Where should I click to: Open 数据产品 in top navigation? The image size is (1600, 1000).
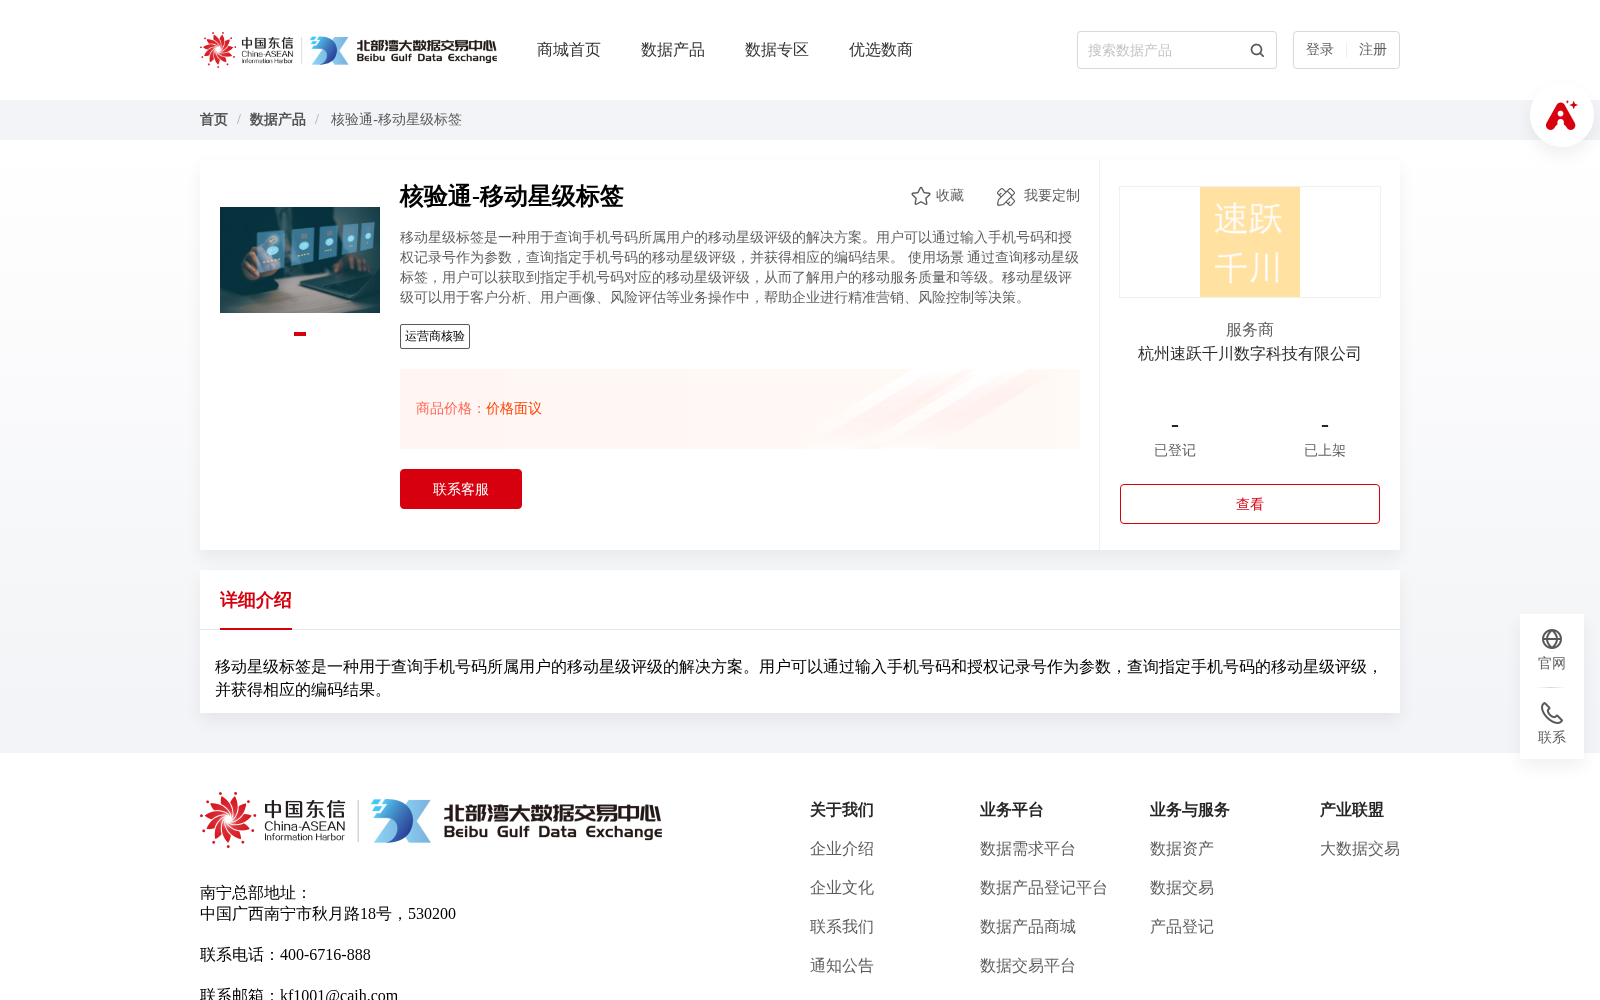coord(673,50)
